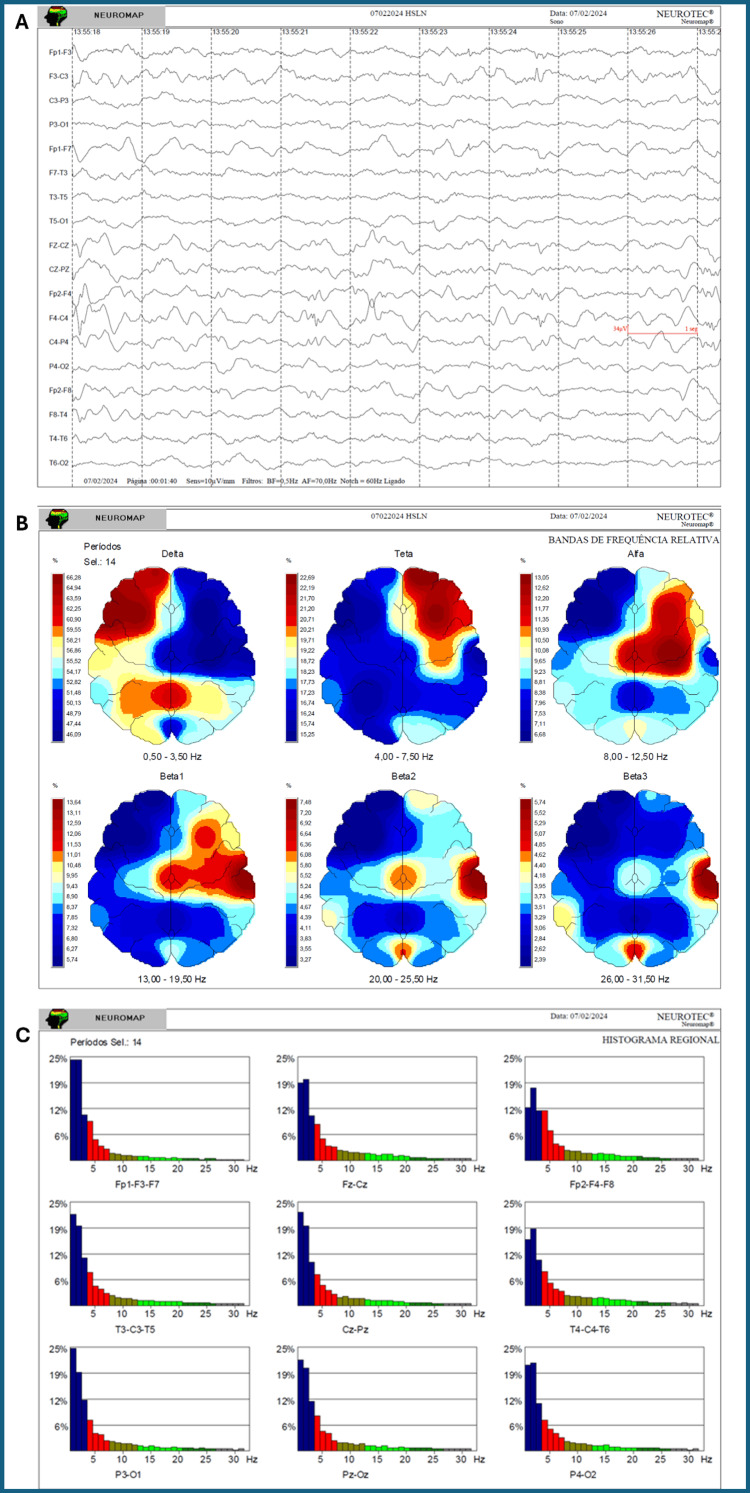750x1493 pixels.
Task: Select the T3-T5 channel label
Action: point(59,197)
